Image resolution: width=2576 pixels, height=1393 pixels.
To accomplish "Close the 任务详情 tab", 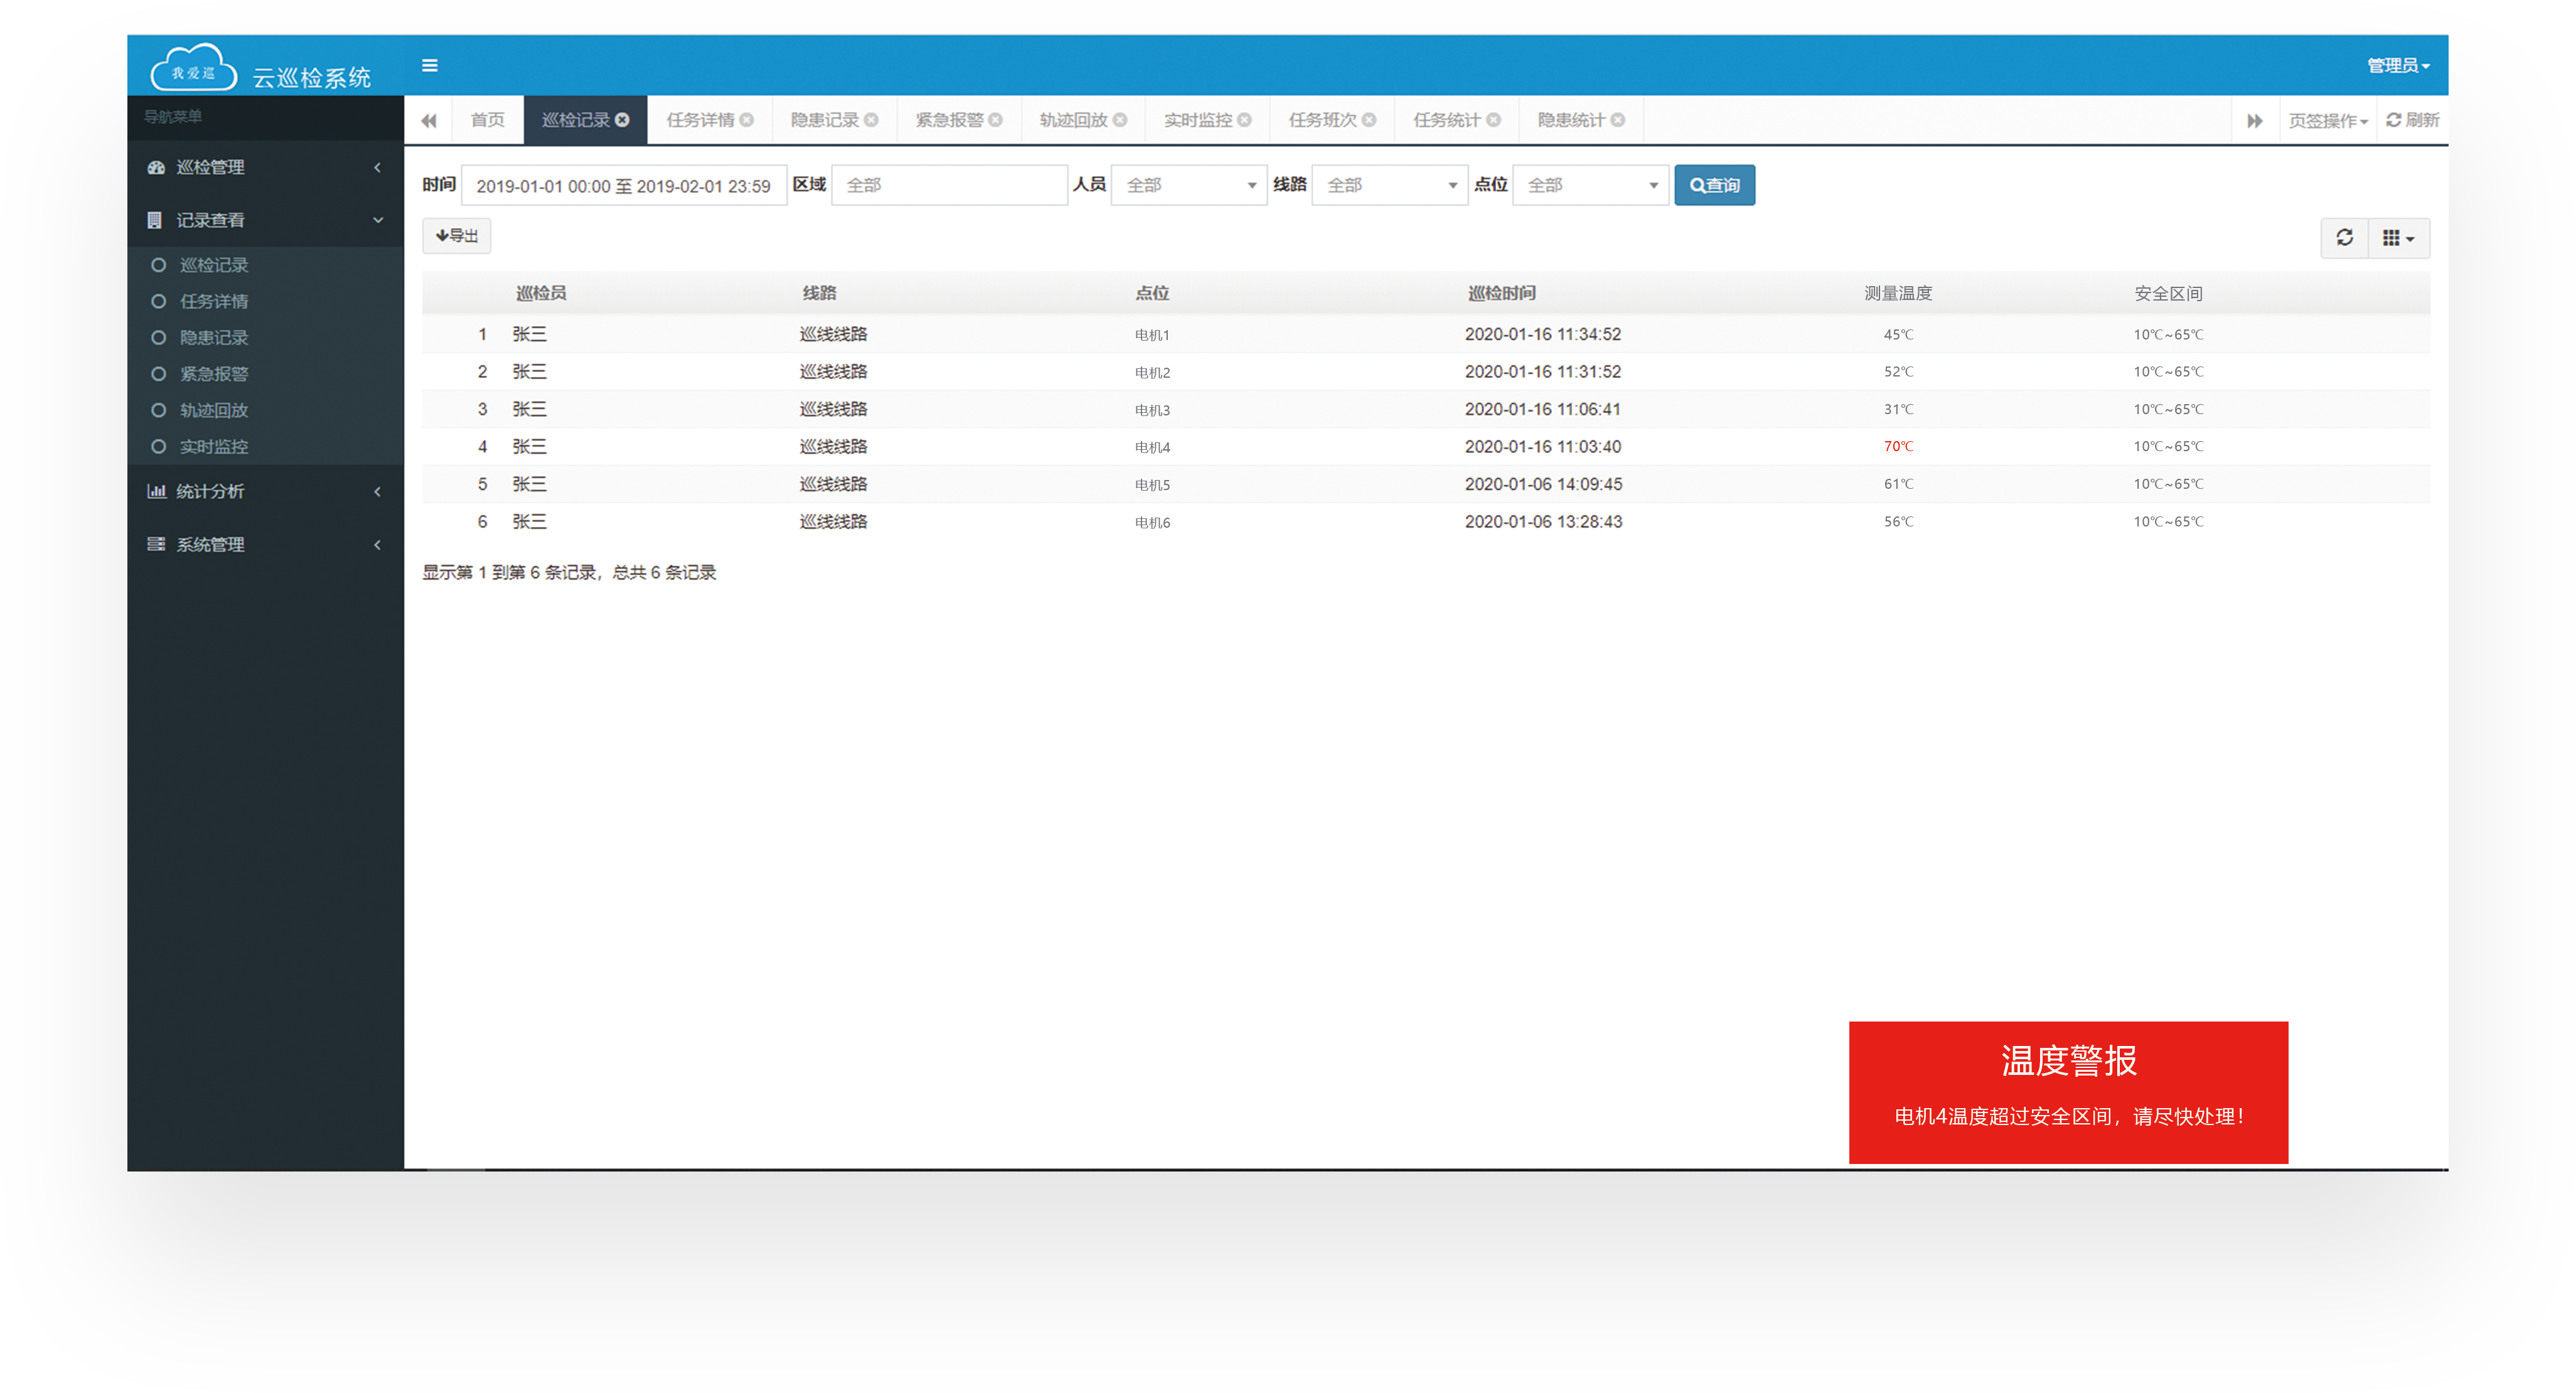I will (x=746, y=120).
